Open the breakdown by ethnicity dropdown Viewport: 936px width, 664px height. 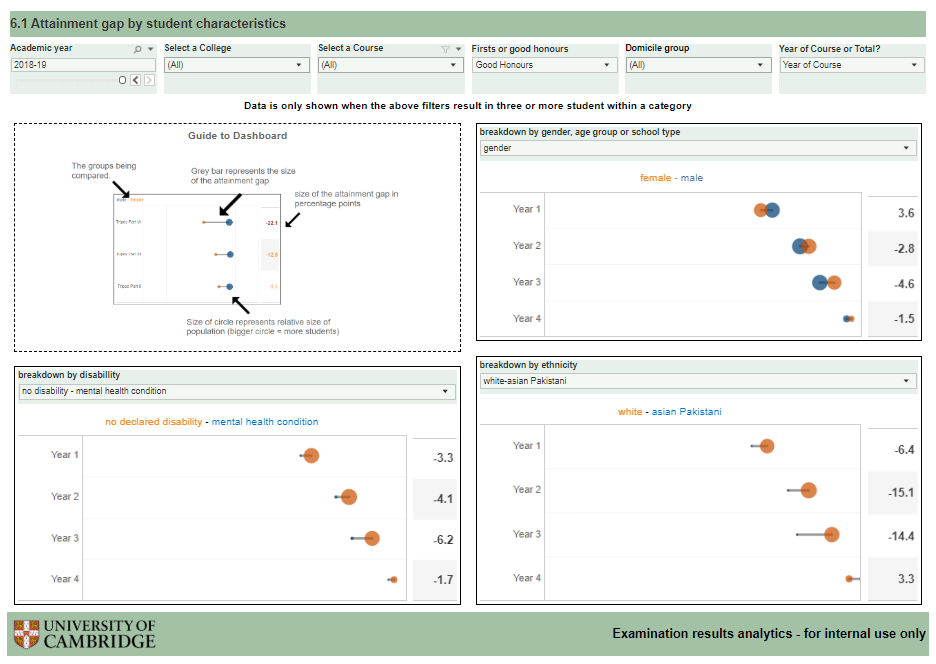click(x=698, y=381)
